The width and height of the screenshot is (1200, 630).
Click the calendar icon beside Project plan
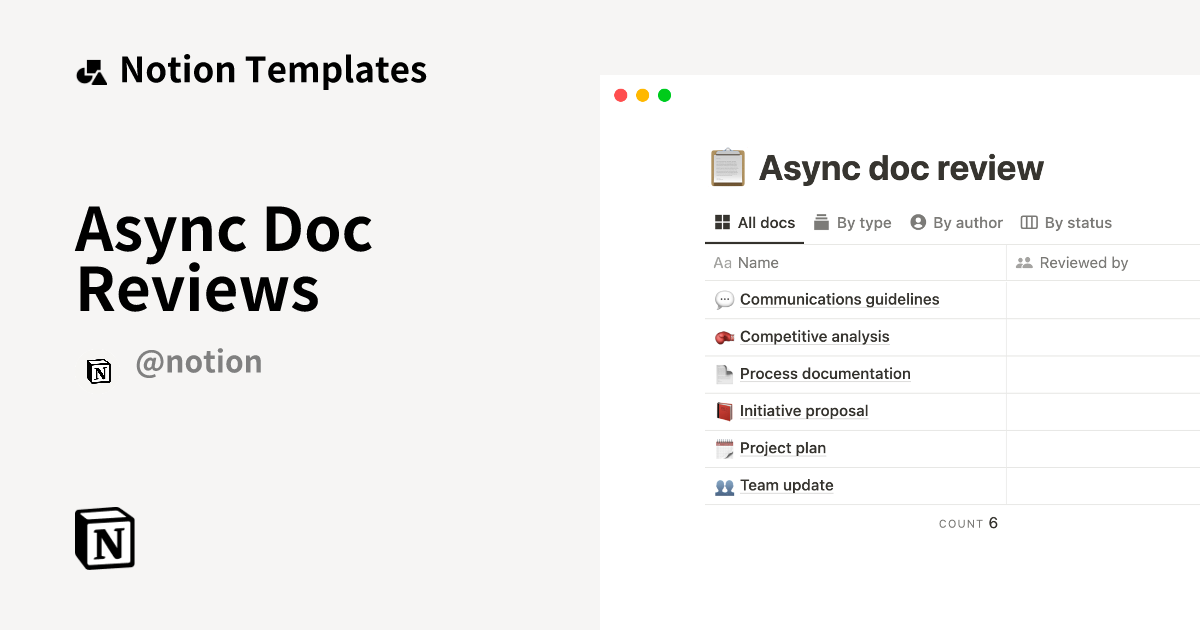(723, 448)
